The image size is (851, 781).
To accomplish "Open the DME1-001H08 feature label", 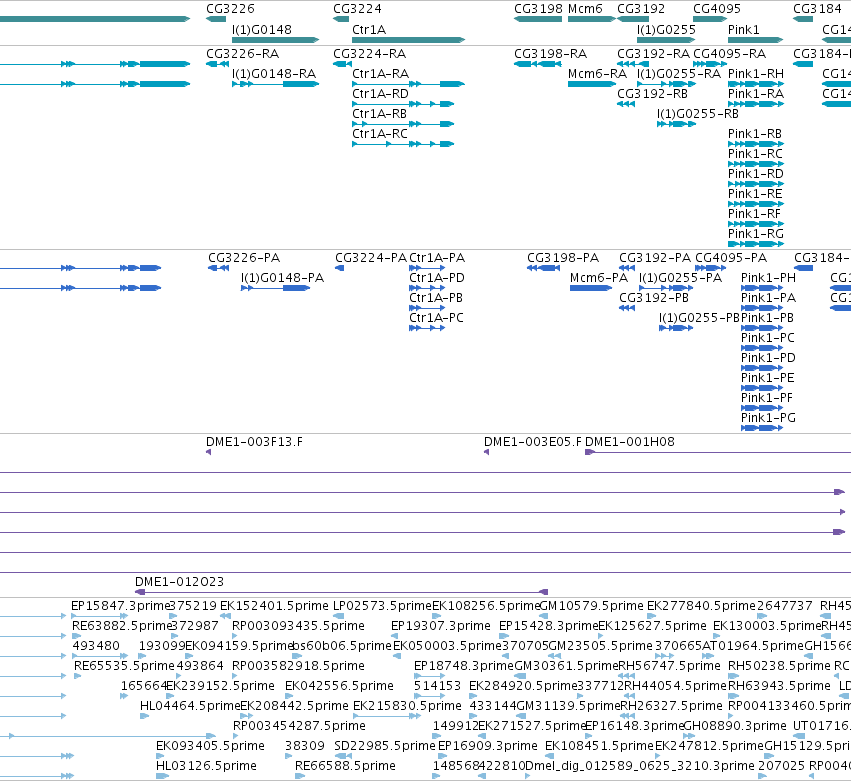I will (630, 442).
